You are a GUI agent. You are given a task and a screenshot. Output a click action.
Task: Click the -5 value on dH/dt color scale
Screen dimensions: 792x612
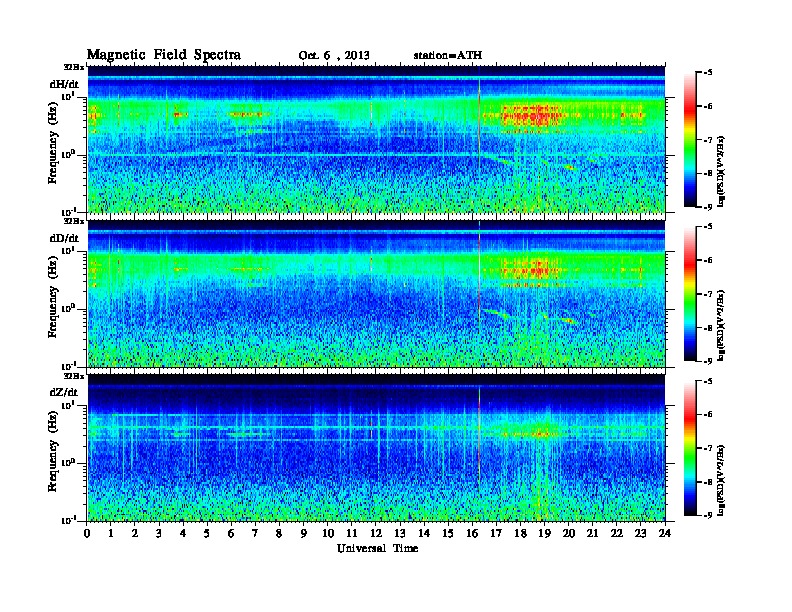coord(708,72)
